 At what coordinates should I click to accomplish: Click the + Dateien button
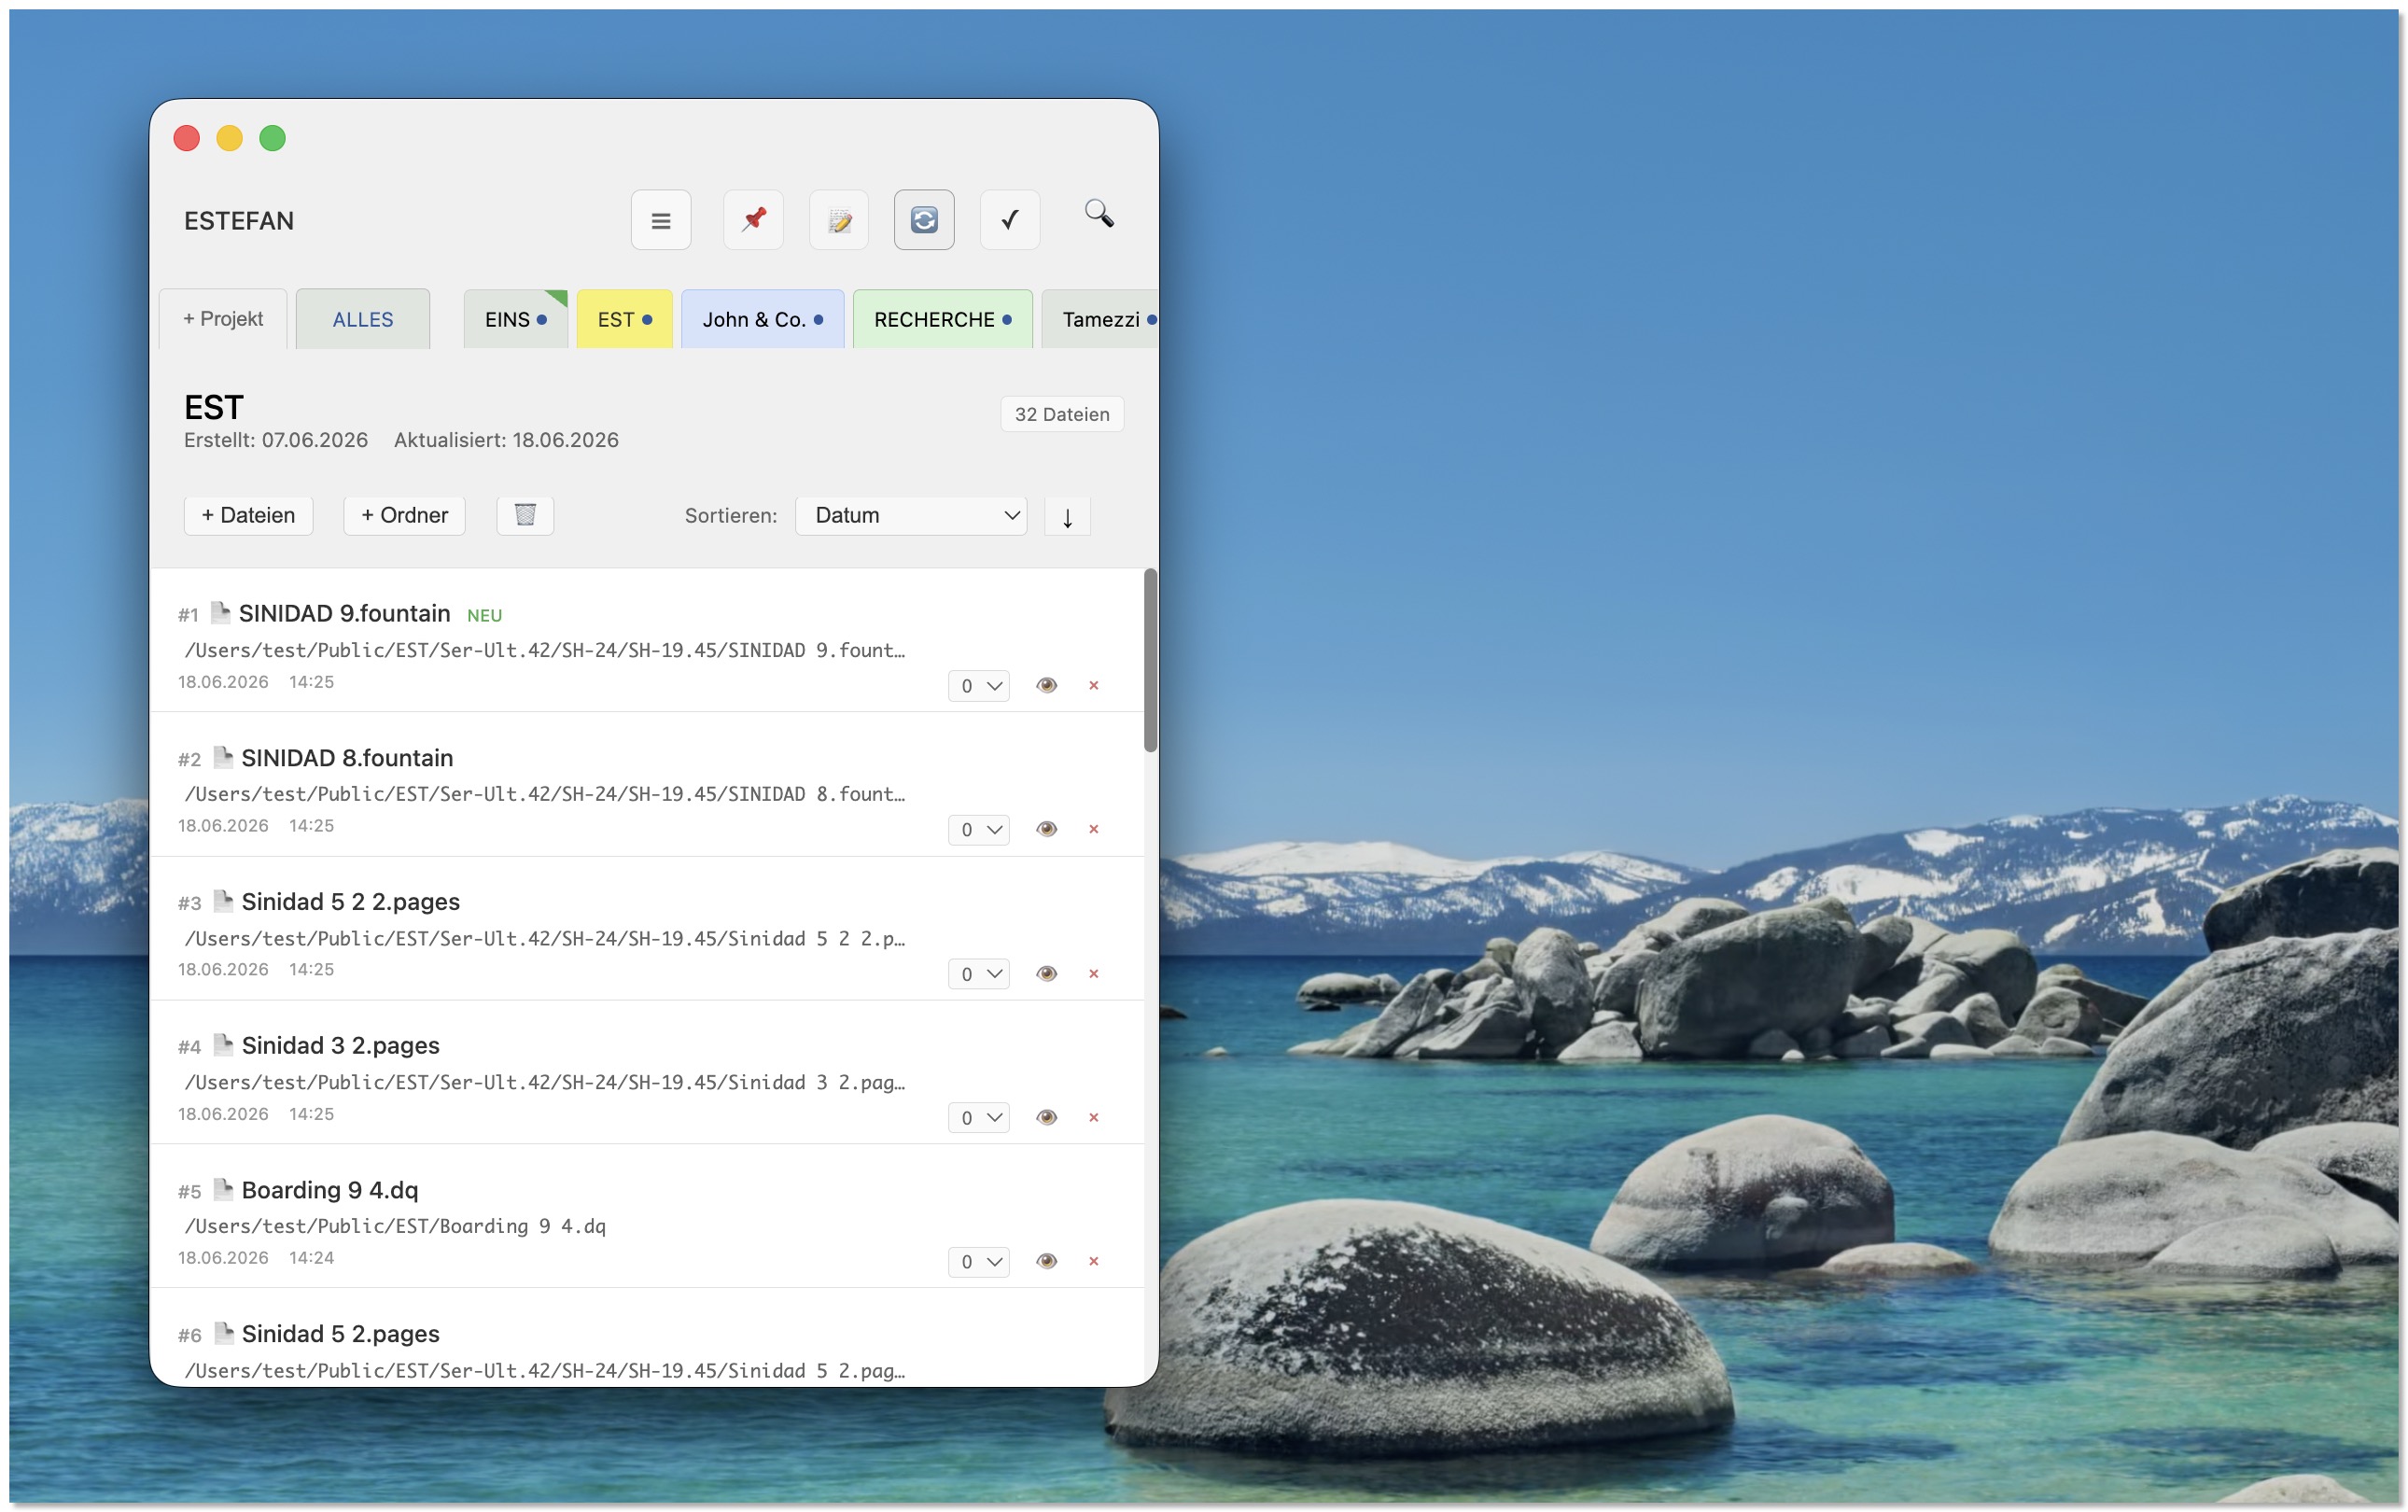pos(248,516)
